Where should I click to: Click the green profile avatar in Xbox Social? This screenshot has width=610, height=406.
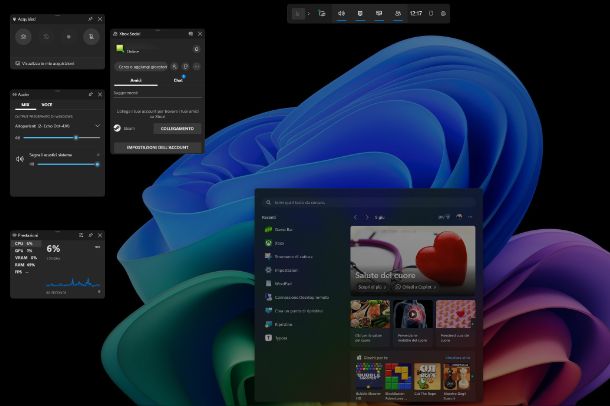point(120,49)
